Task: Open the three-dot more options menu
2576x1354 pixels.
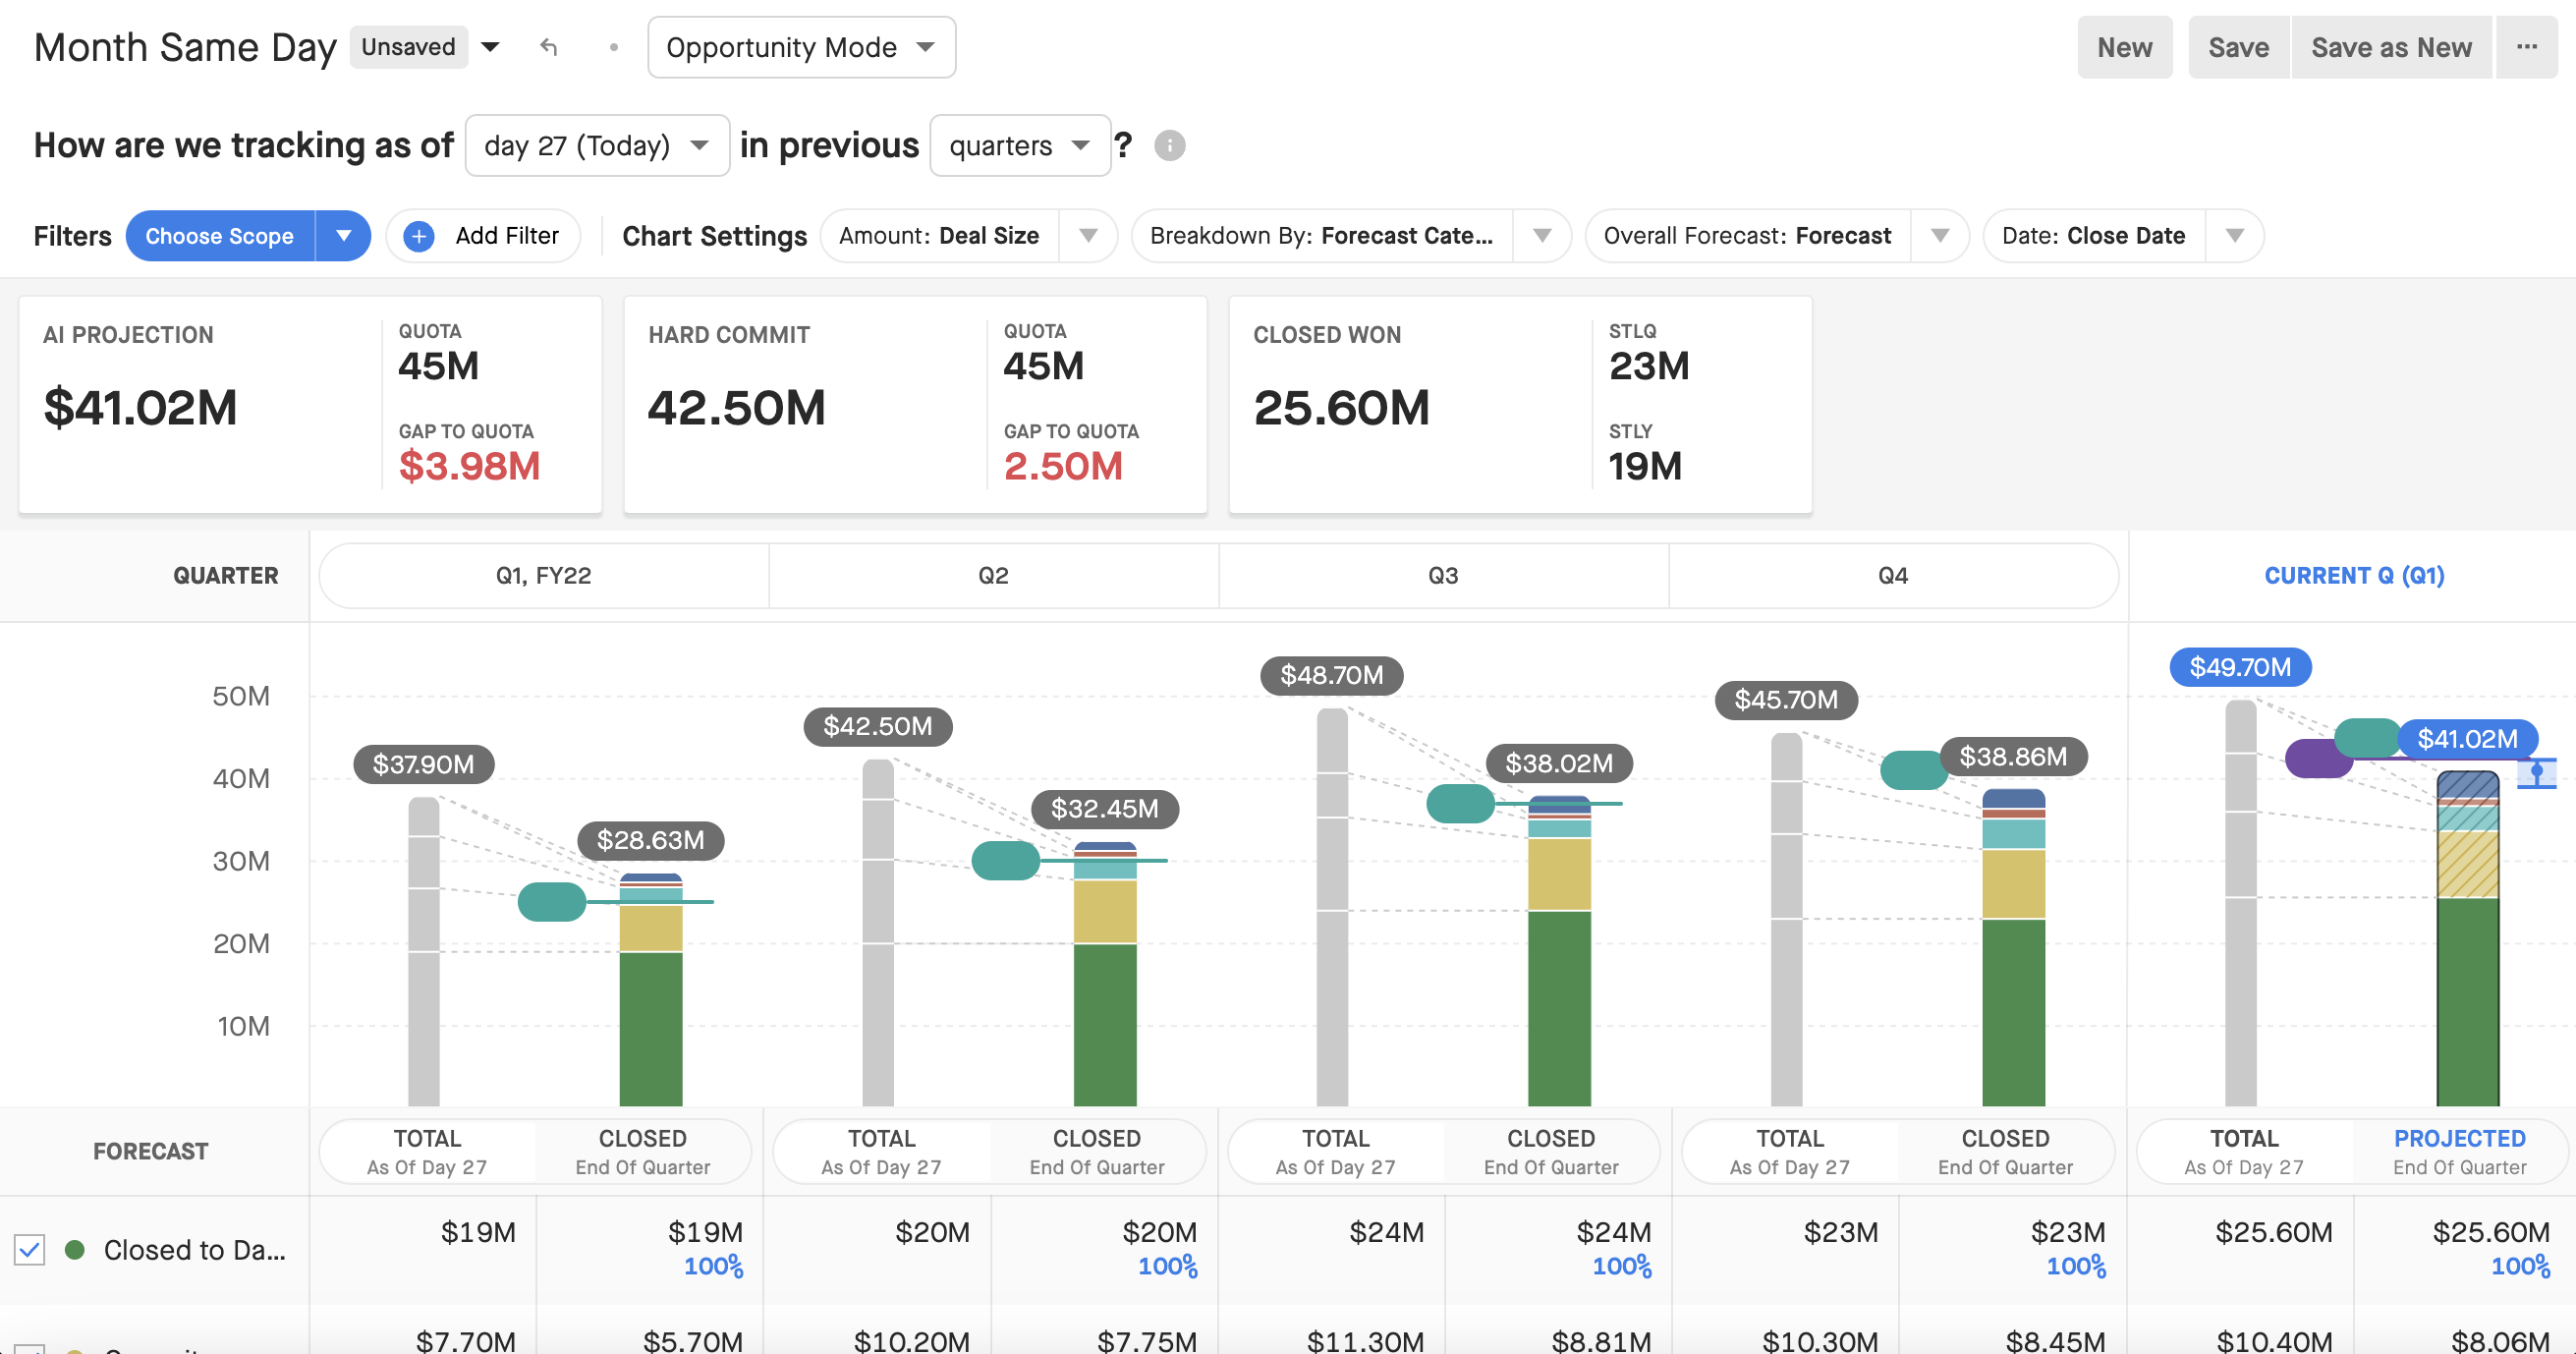Action: (x=2526, y=47)
